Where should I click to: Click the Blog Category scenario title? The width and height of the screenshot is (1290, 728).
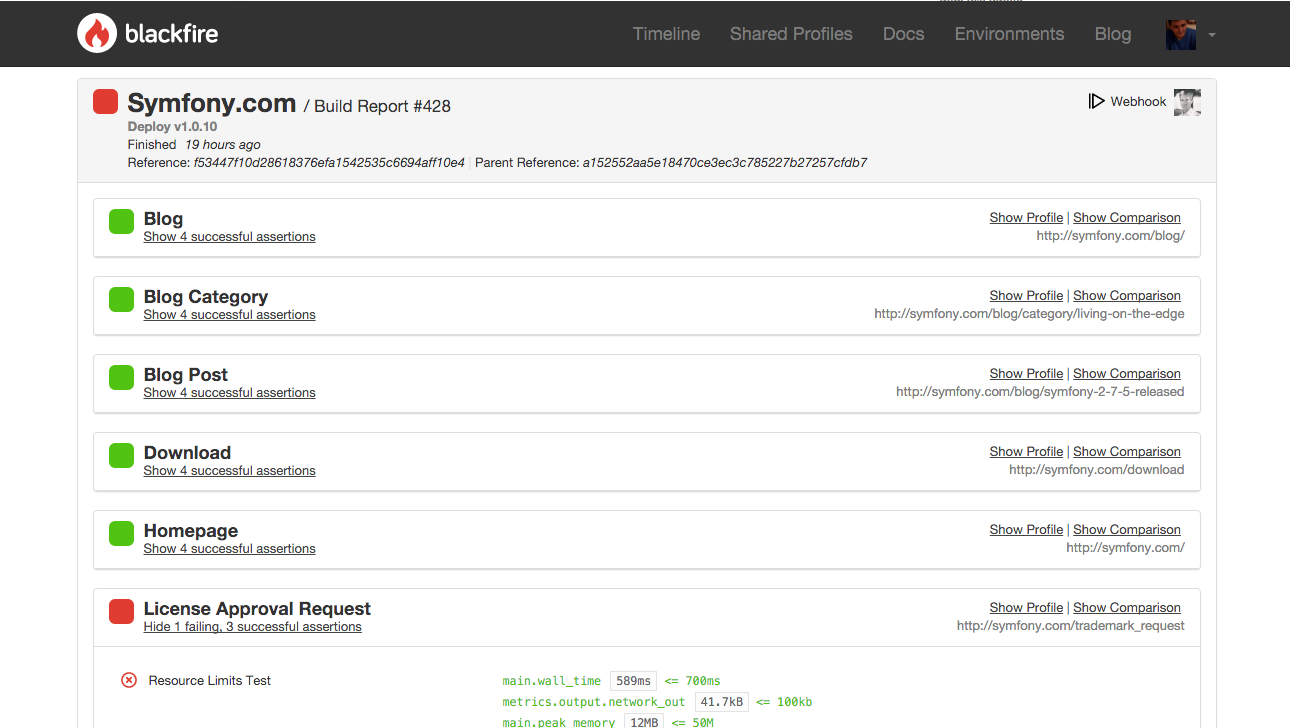point(206,297)
